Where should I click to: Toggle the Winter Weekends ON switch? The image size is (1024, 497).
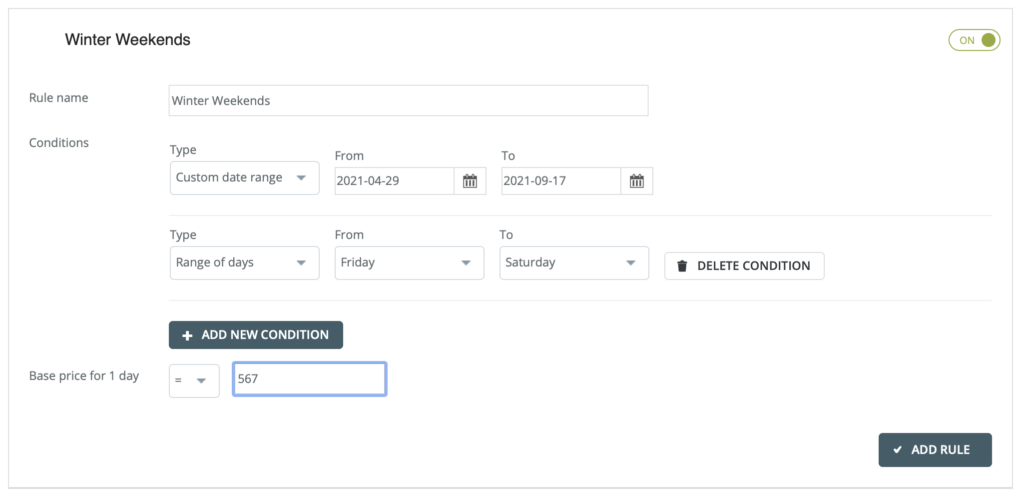point(974,40)
